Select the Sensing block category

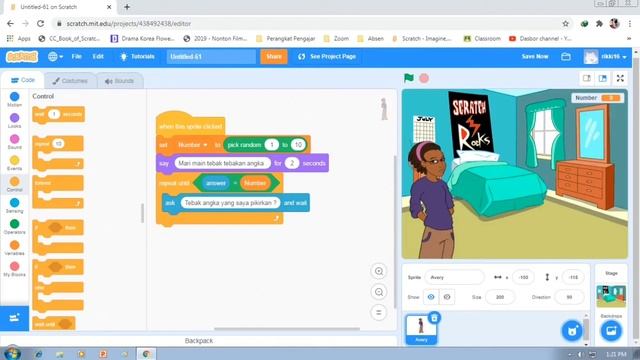tap(14, 205)
